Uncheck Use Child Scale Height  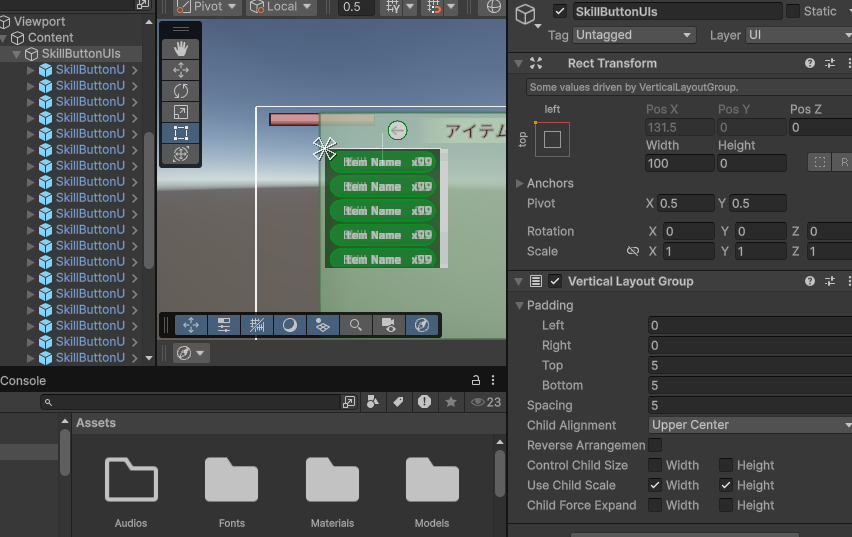coord(726,485)
